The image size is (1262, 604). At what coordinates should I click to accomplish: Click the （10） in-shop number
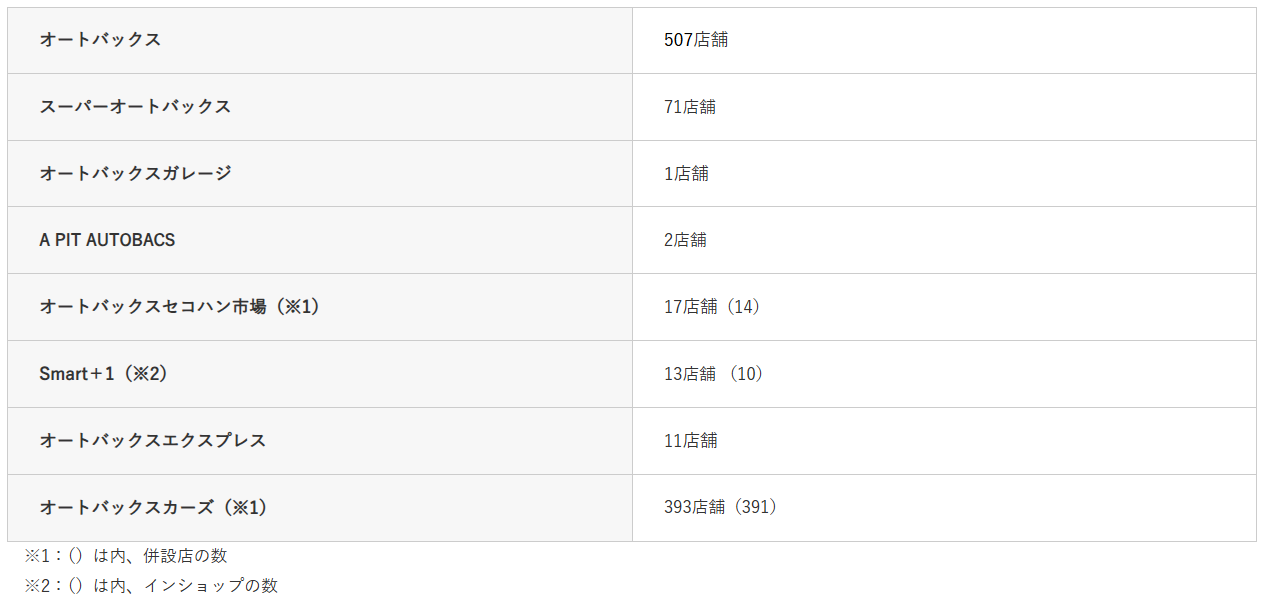746,374
